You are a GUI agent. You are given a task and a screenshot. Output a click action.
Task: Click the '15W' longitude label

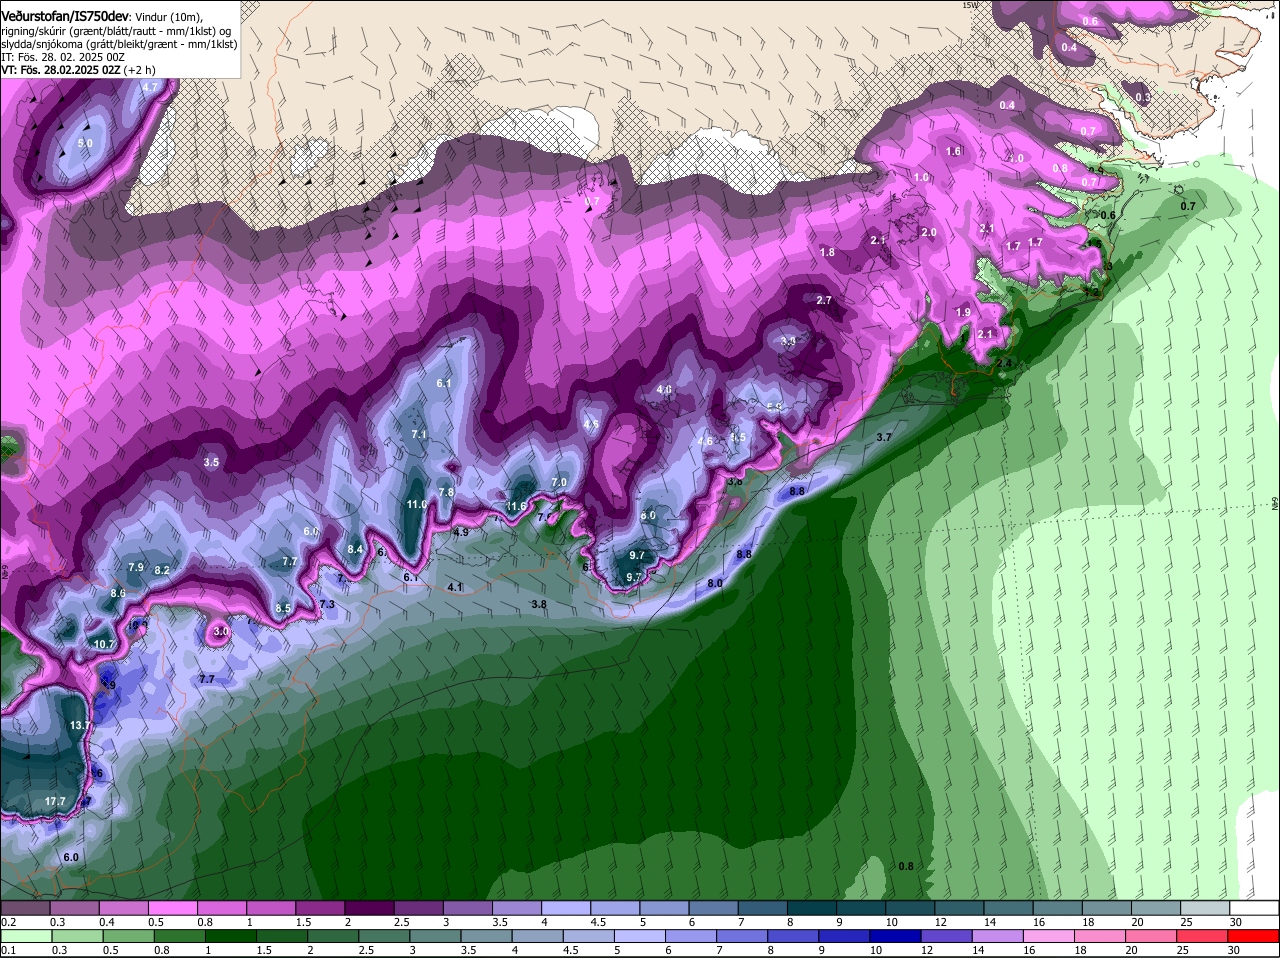tap(969, 5)
